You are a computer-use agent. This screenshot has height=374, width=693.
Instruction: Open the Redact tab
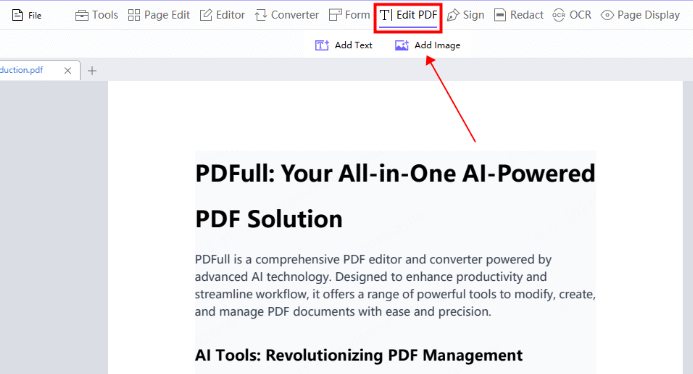pos(518,15)
